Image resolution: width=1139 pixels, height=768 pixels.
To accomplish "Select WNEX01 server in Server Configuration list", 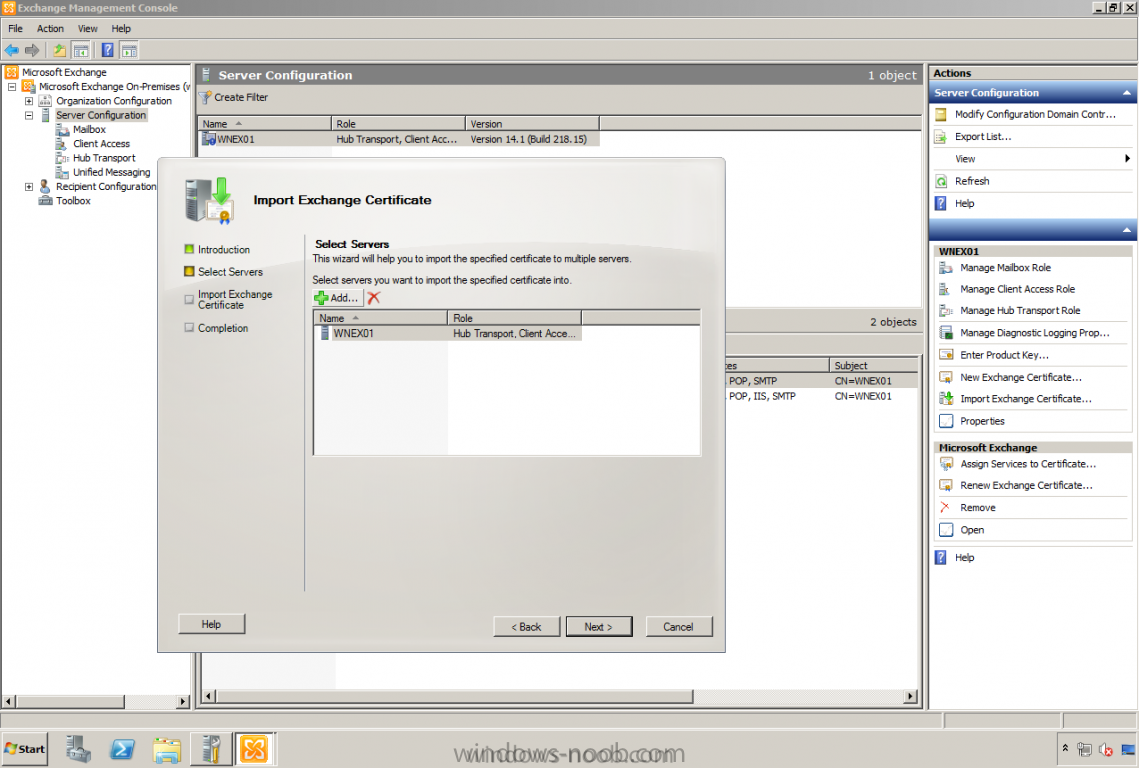I will (x=399, y=139).
